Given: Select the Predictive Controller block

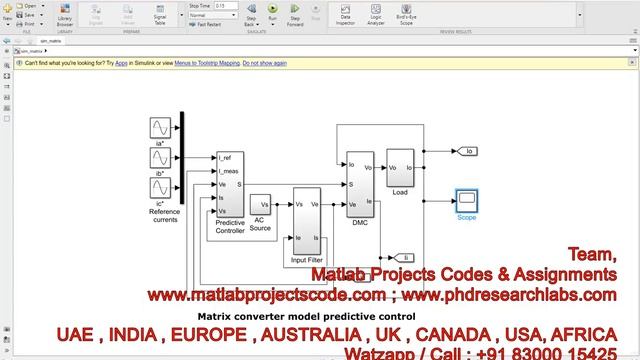Looking at the screenshot, I should (x=230, y=185).
